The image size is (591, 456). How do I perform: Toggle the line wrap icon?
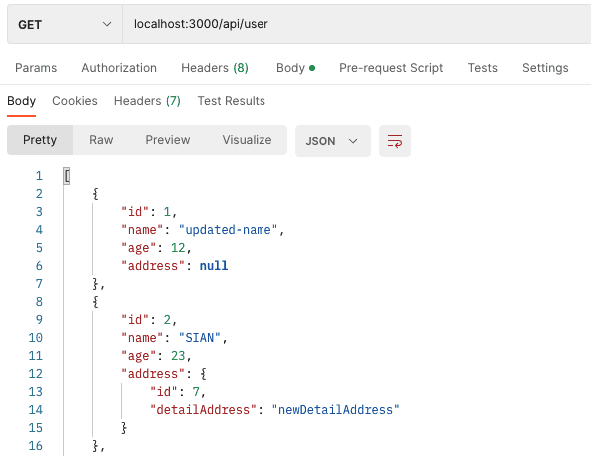tap(395, 141)
